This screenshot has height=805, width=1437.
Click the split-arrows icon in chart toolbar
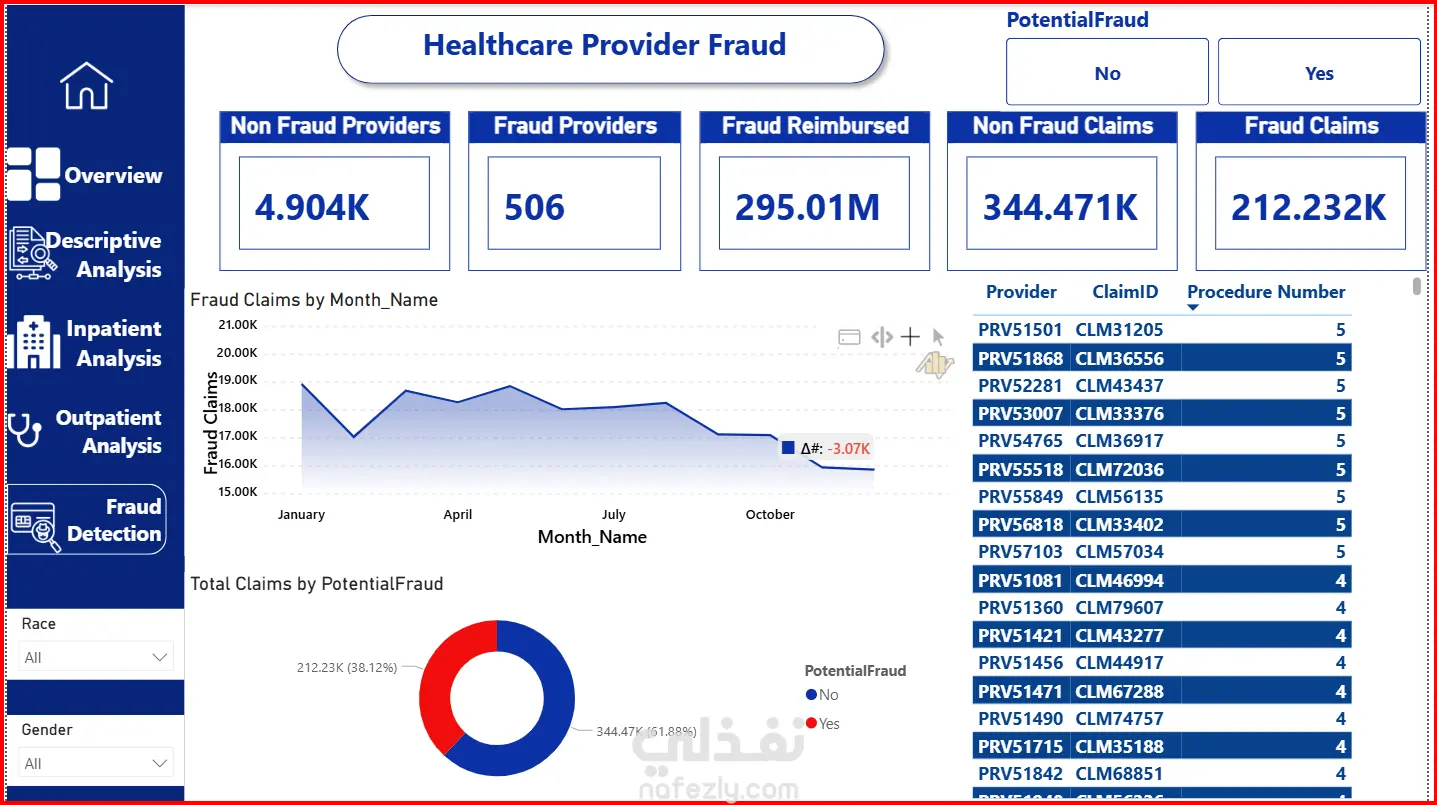[x=881, y=337]
